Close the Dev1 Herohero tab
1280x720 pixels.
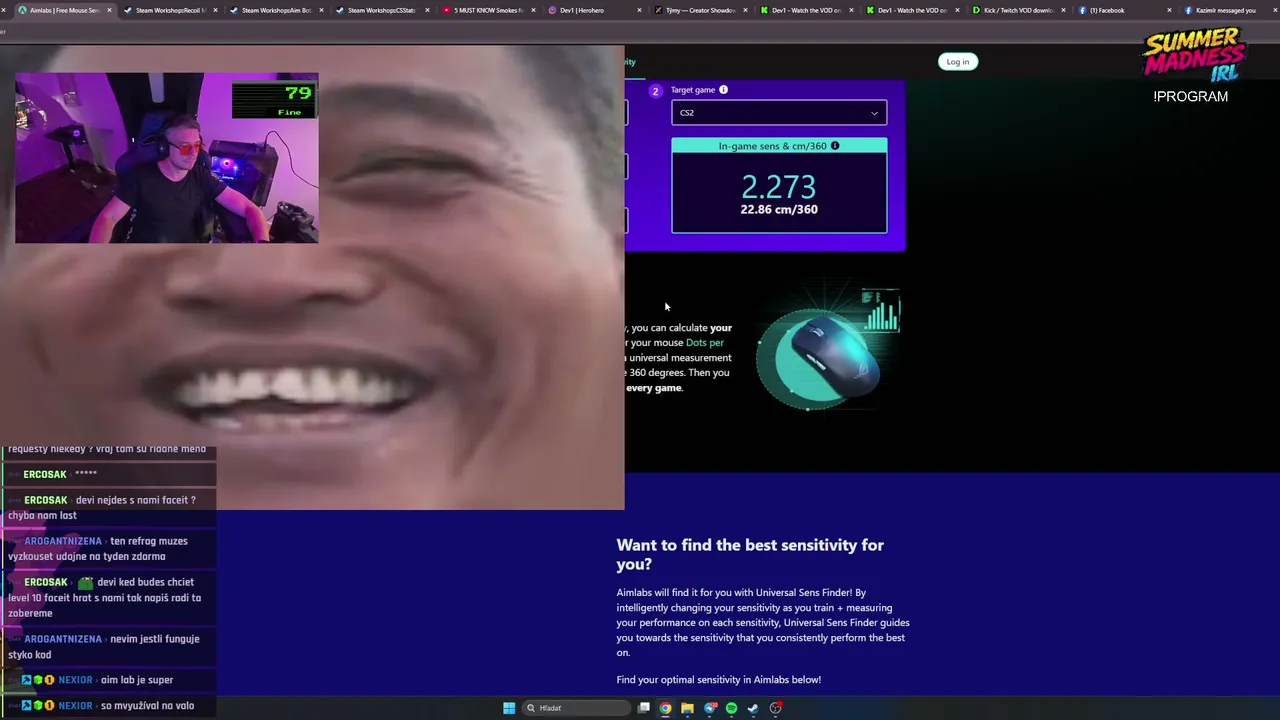[x=639, y=10]
